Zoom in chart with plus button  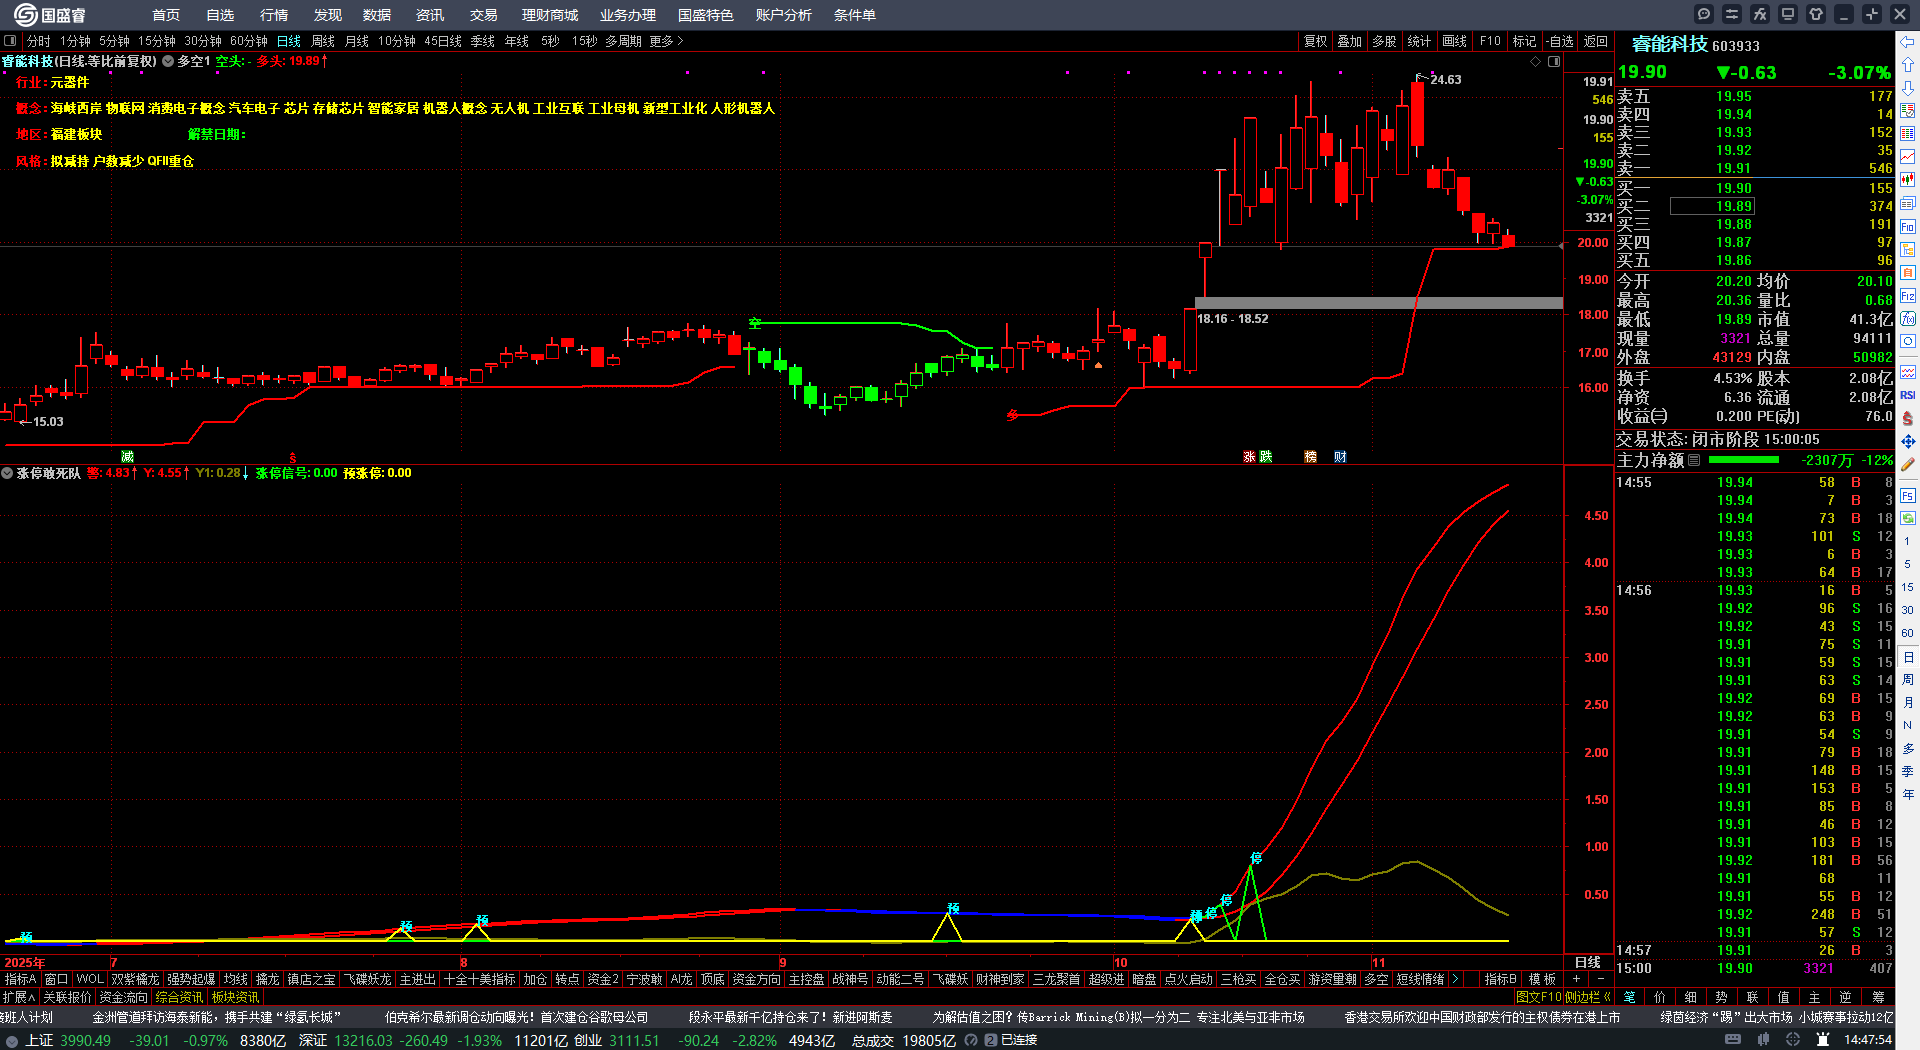point(1577,979)
